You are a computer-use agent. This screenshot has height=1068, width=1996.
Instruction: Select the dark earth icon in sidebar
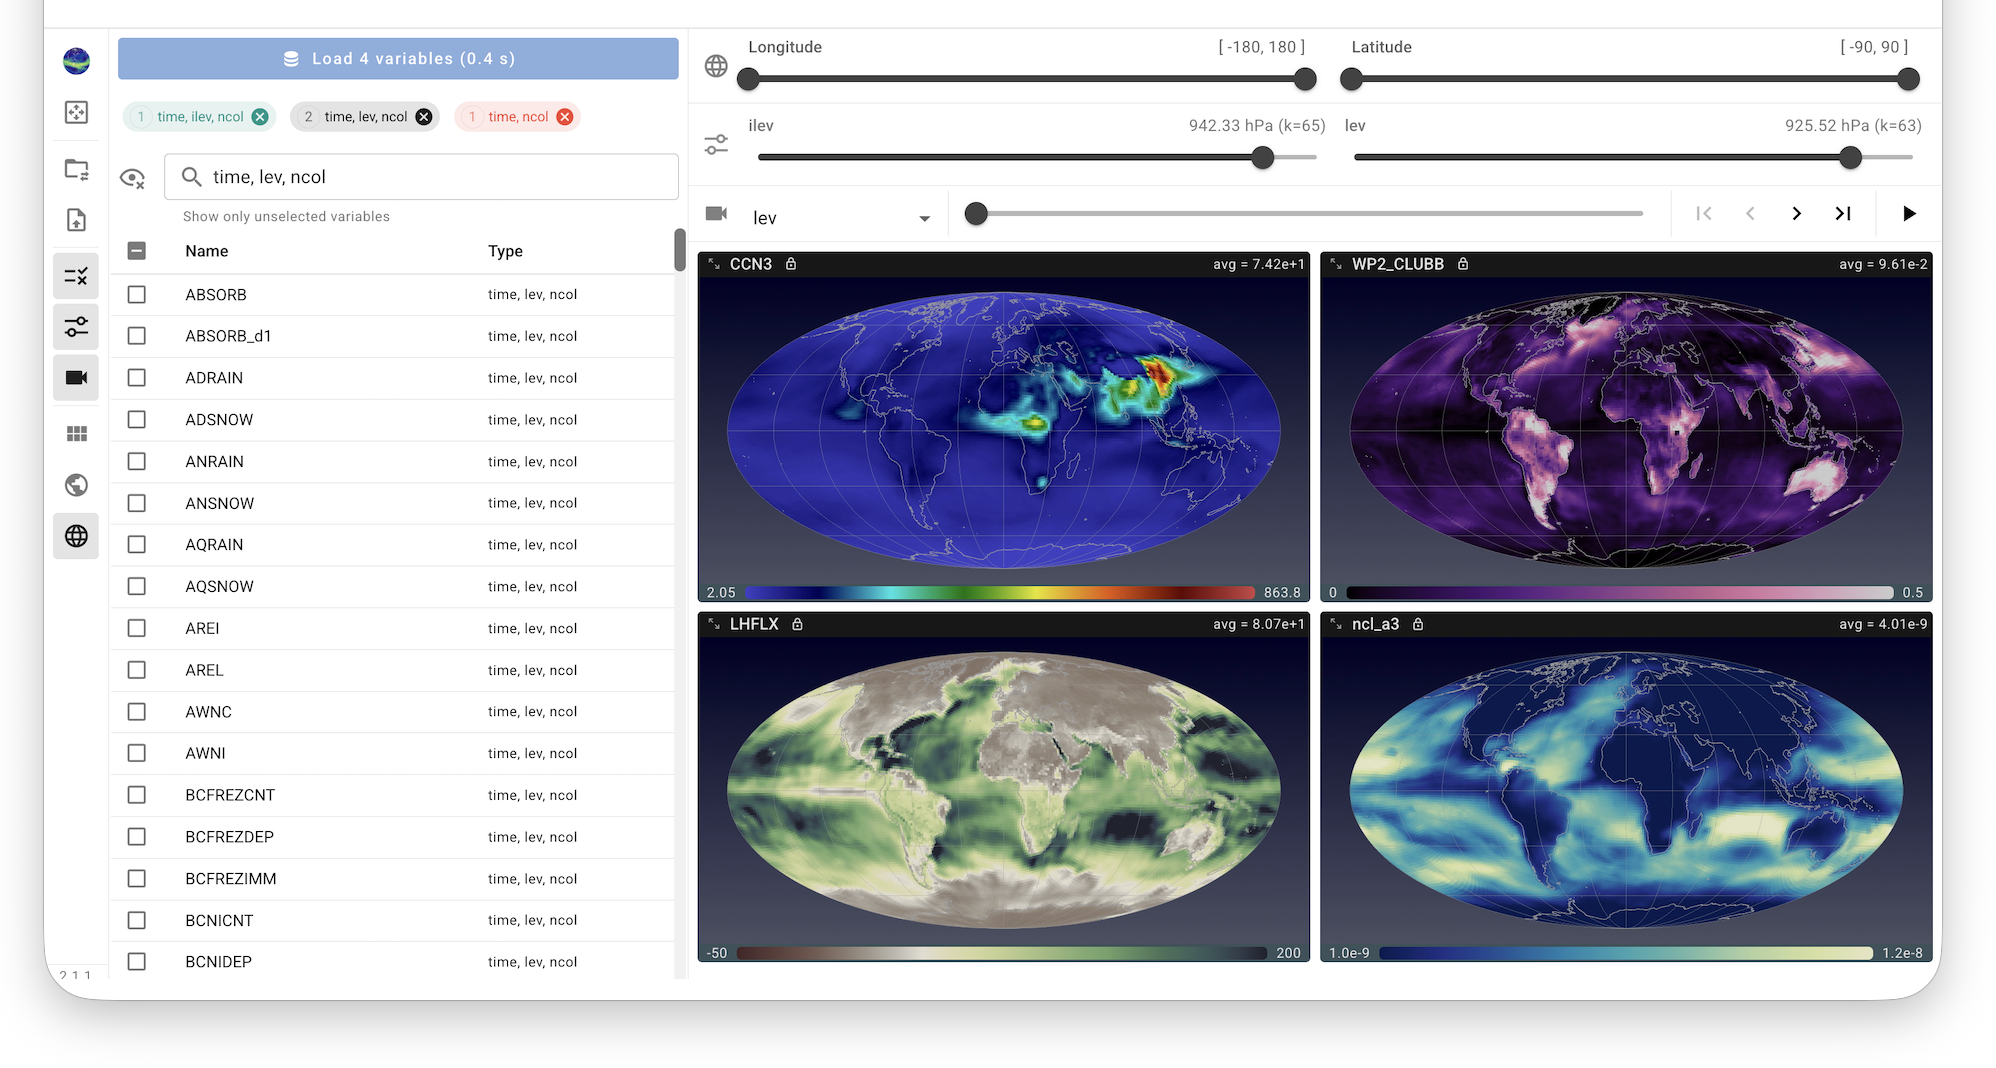tap(77, 485)
